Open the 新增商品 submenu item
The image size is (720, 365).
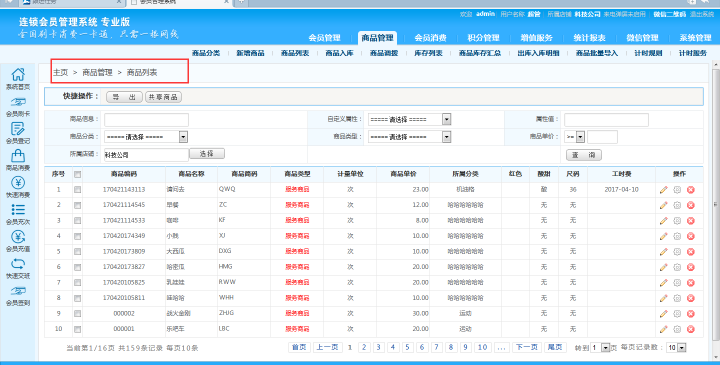point(250,53)
